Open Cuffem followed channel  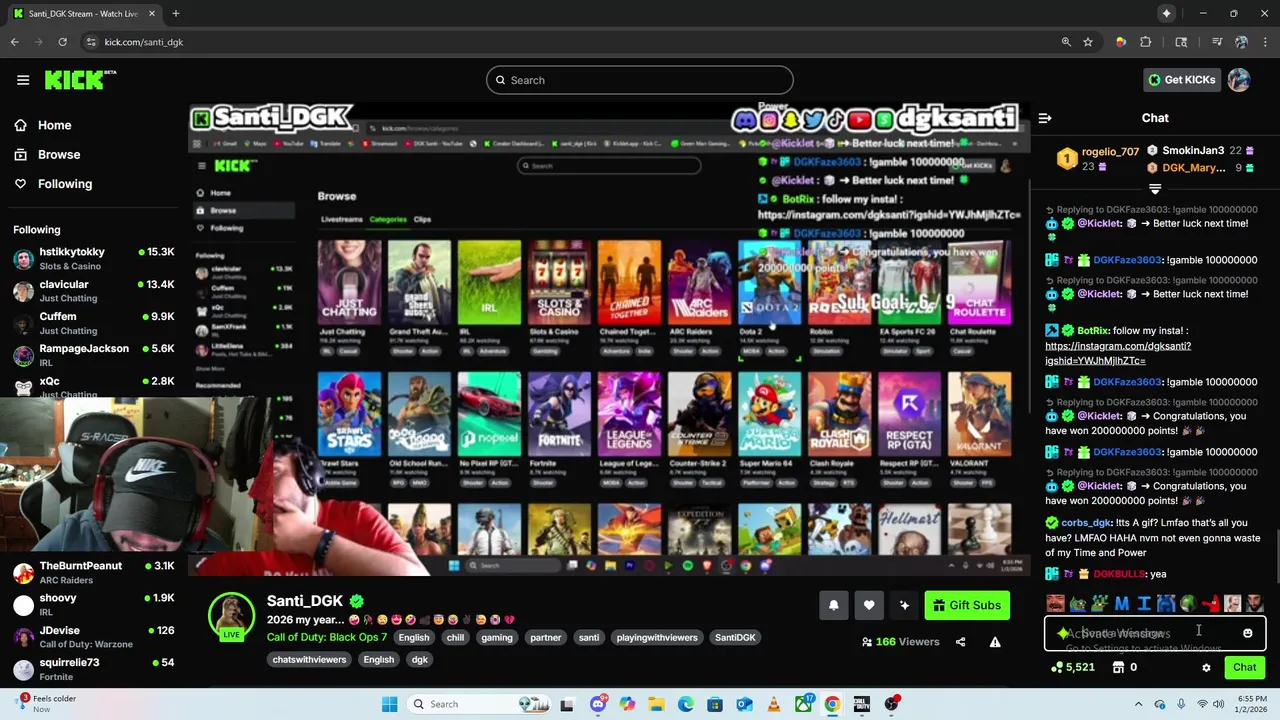pos(92,323)
